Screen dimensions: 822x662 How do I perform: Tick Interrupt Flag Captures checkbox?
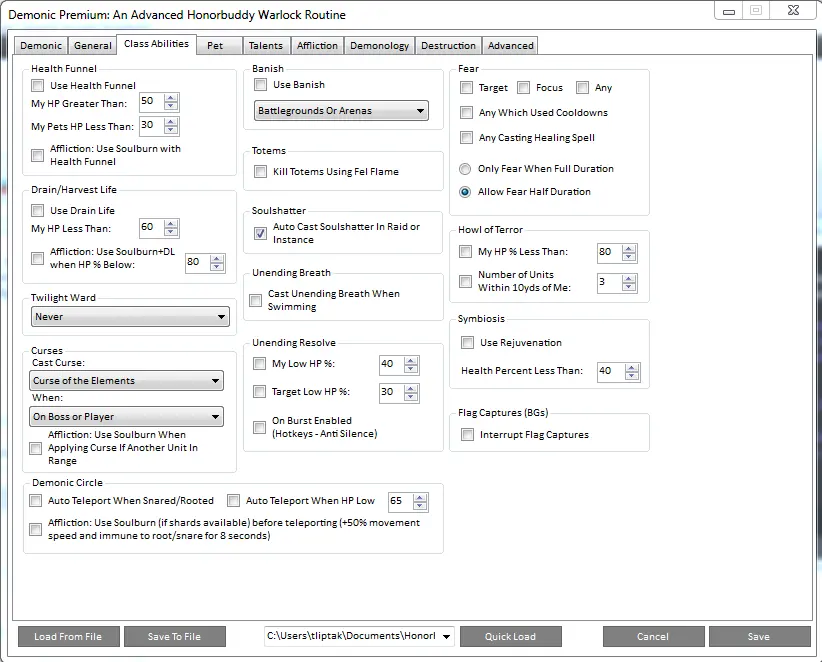pos(467,435)
